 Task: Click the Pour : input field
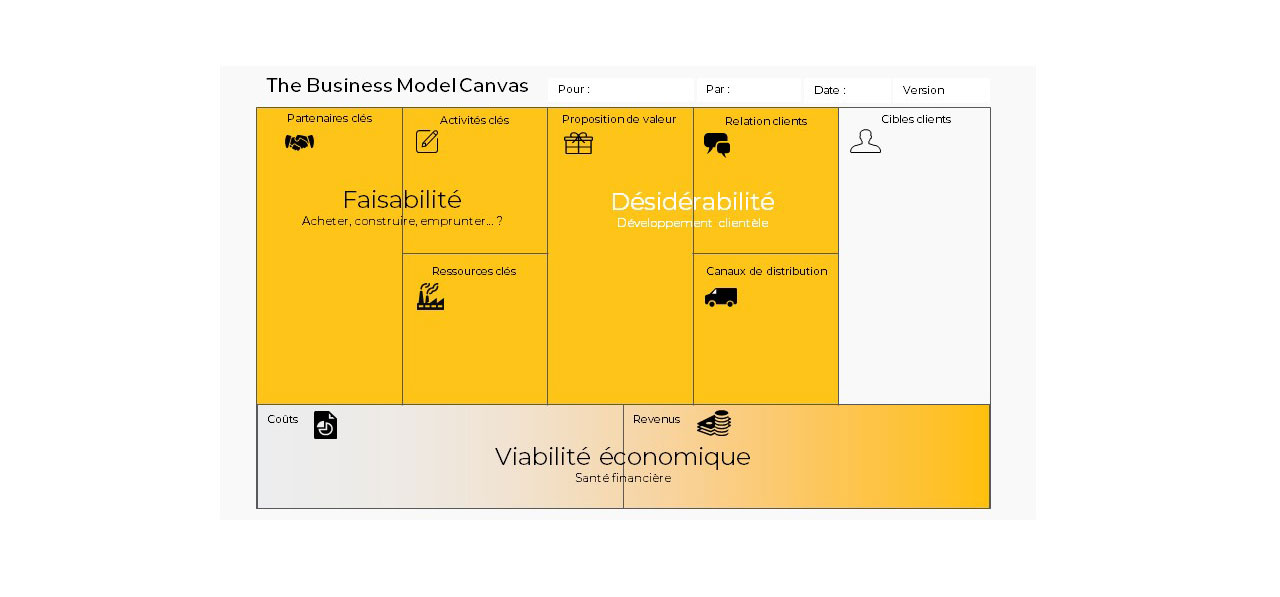click(621, 90)
